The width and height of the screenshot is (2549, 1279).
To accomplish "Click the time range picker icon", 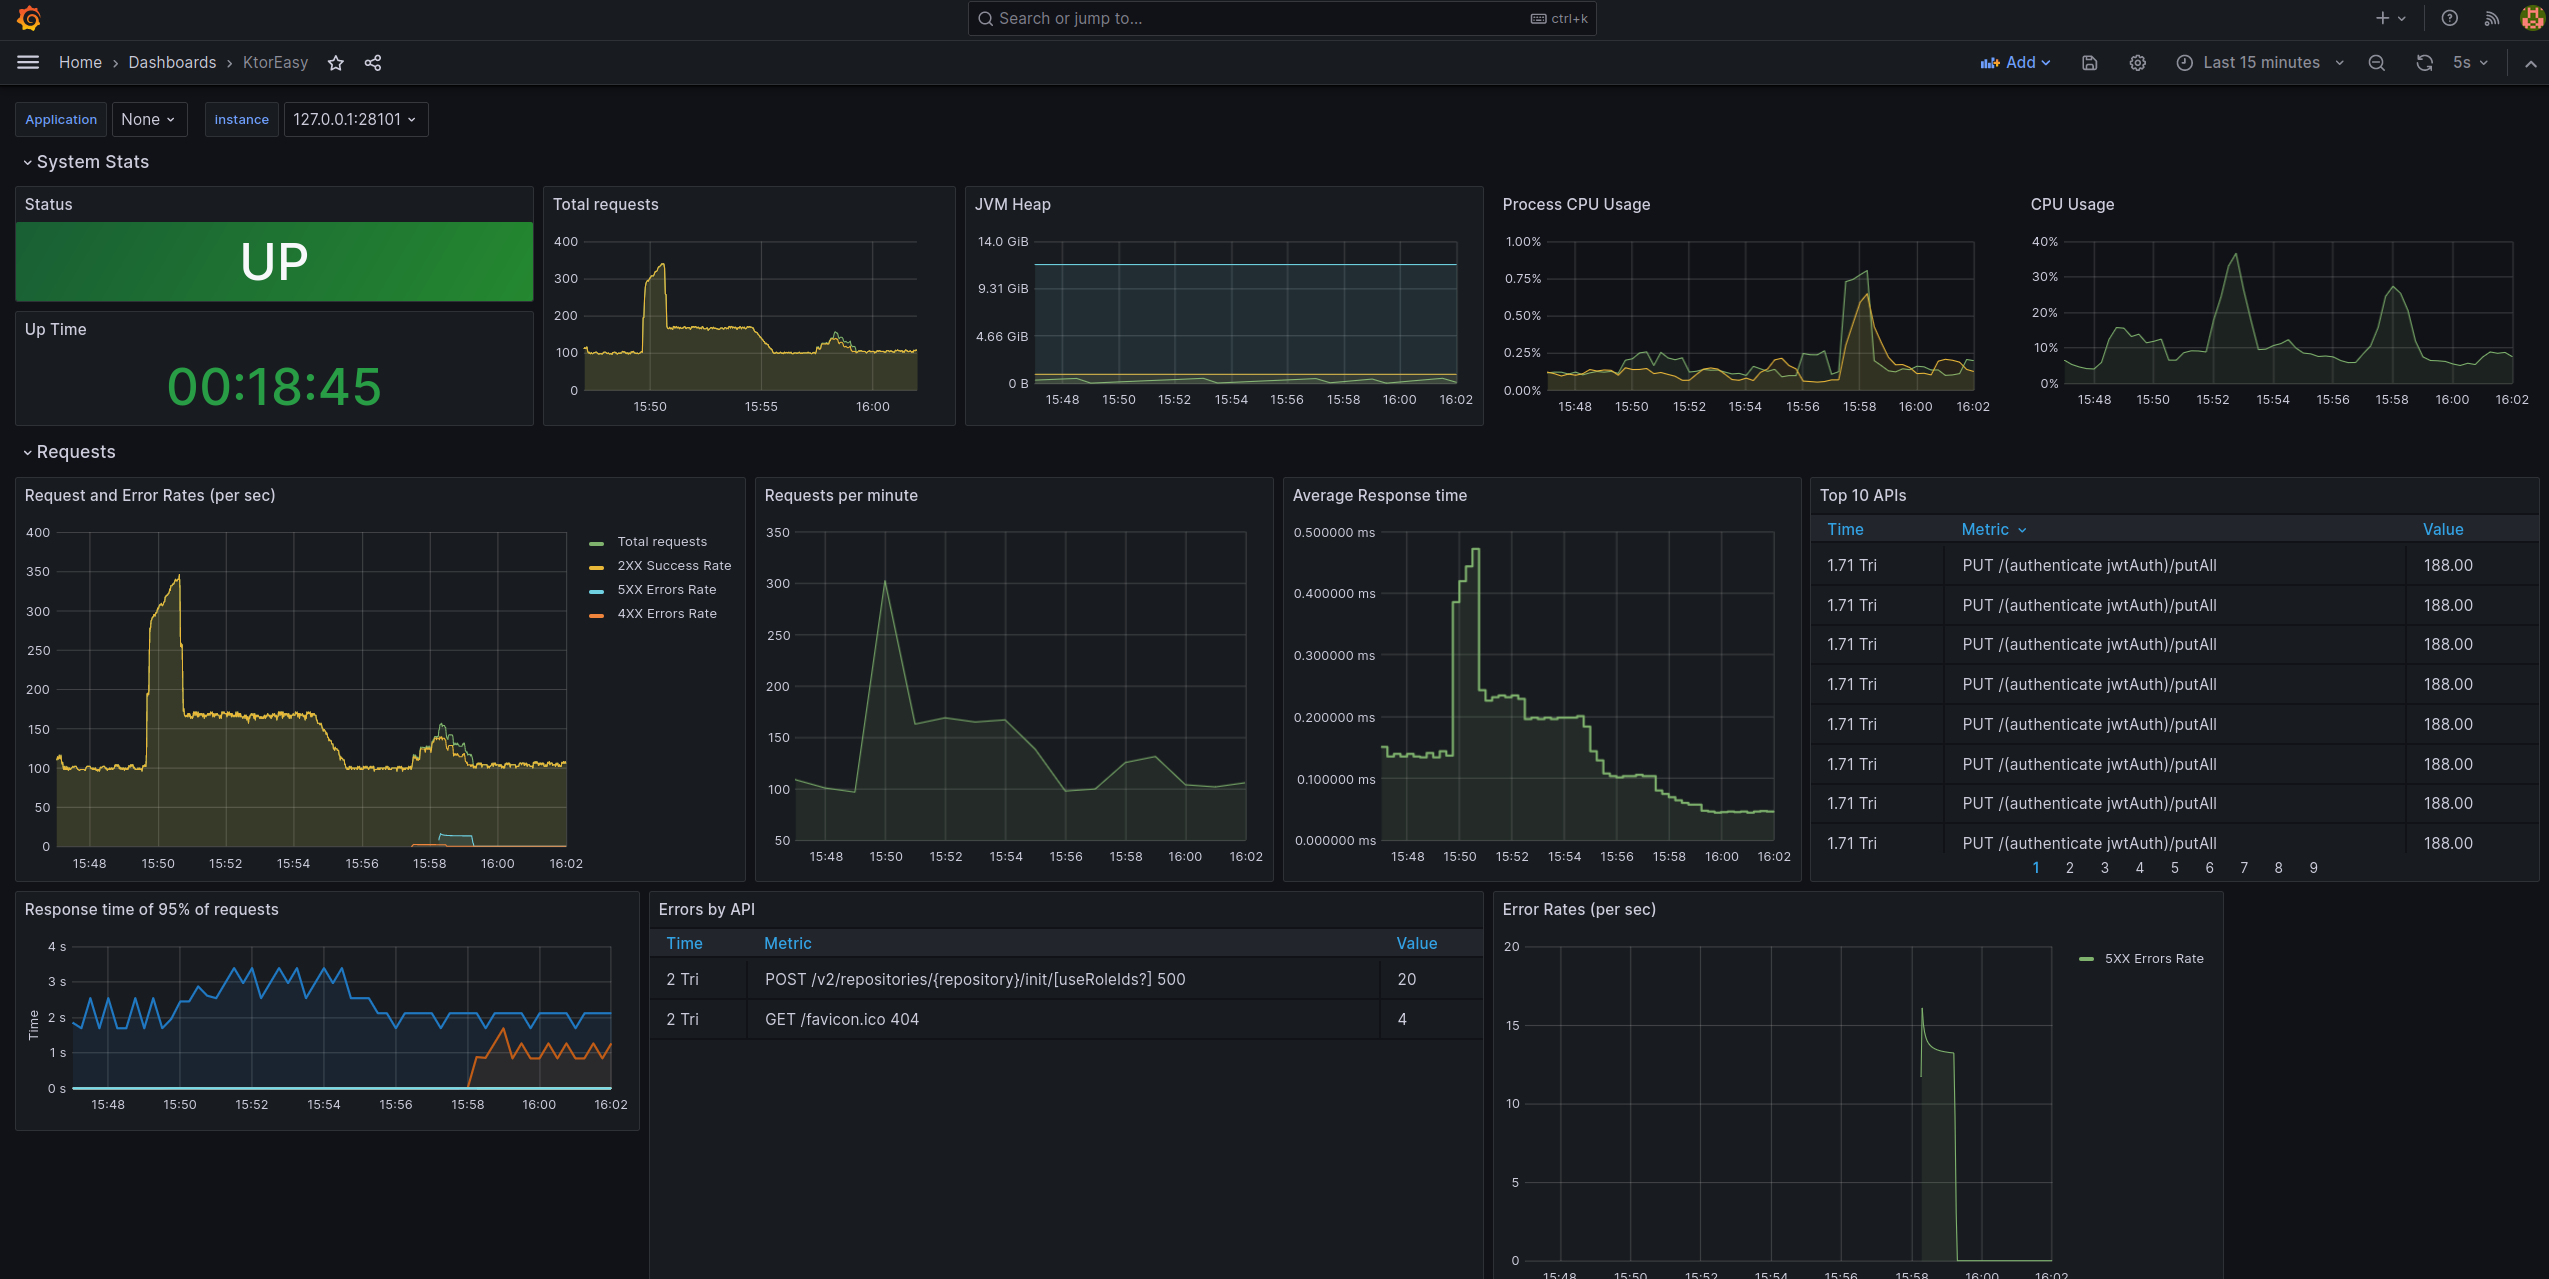I will click(x=2185, y=64).
